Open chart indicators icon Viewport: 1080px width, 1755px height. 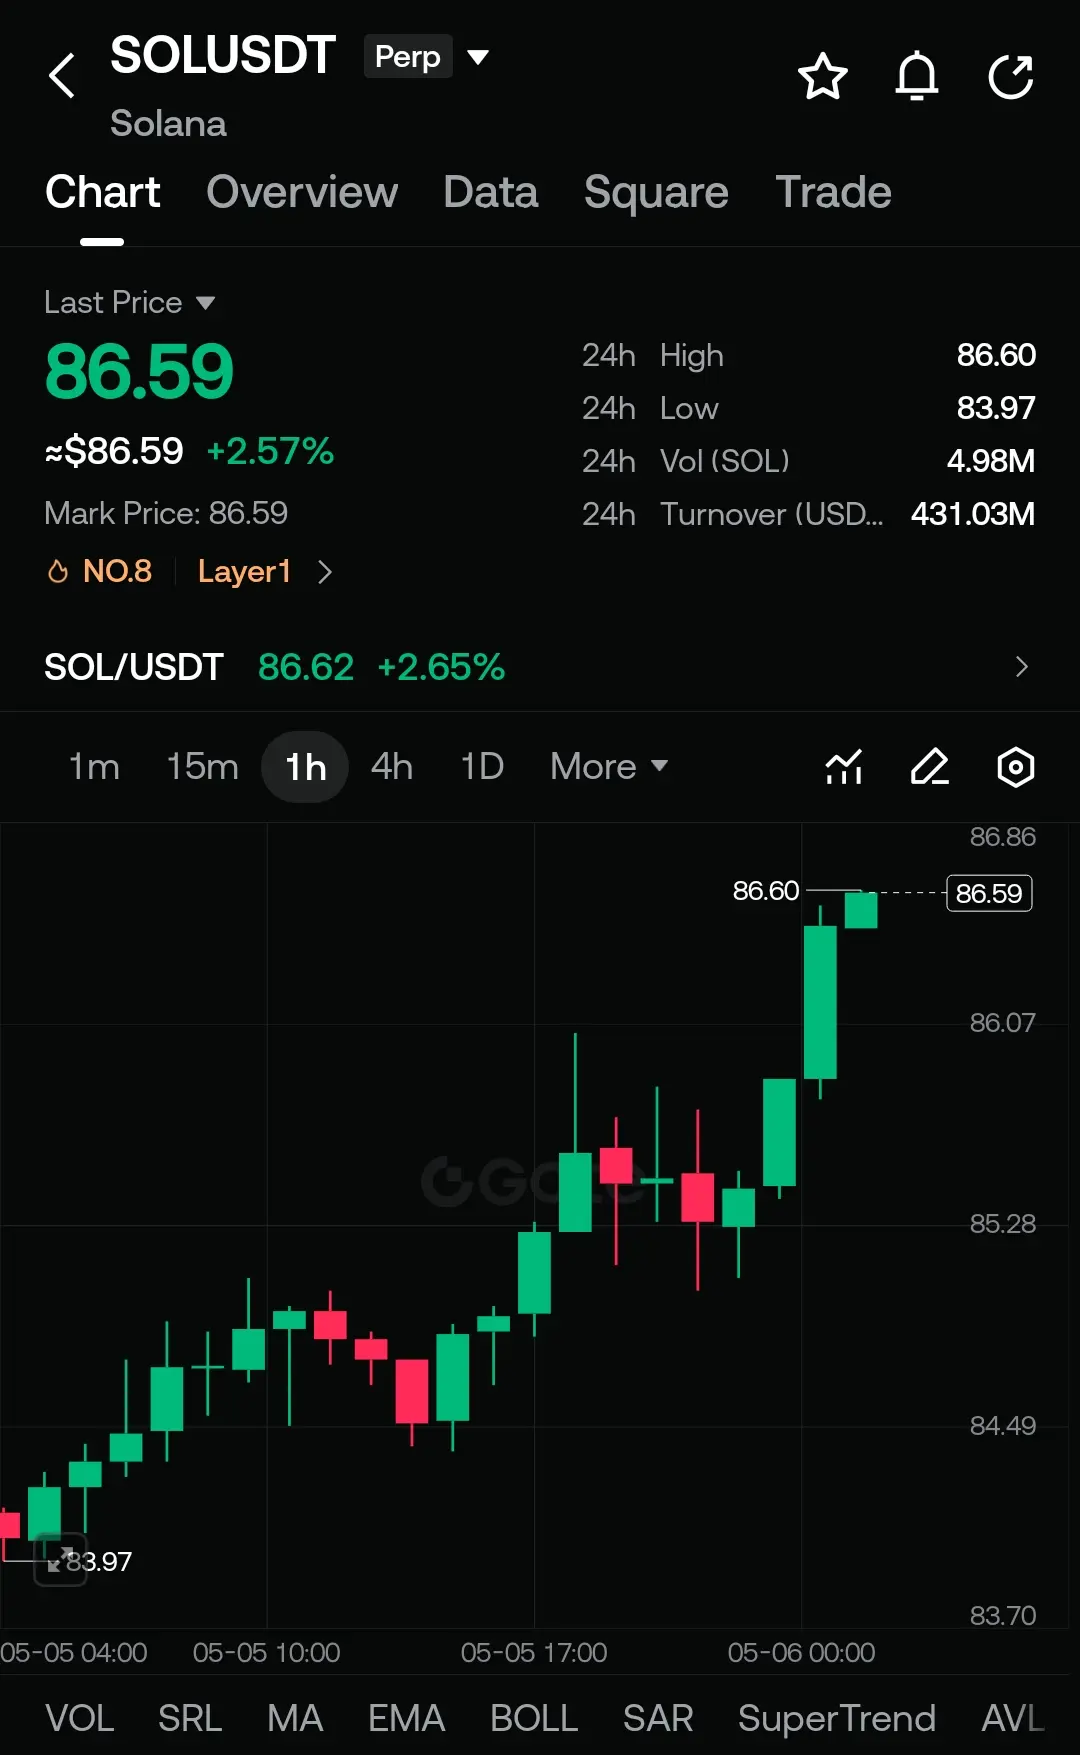pyautogui.click(x=844, y=767)
